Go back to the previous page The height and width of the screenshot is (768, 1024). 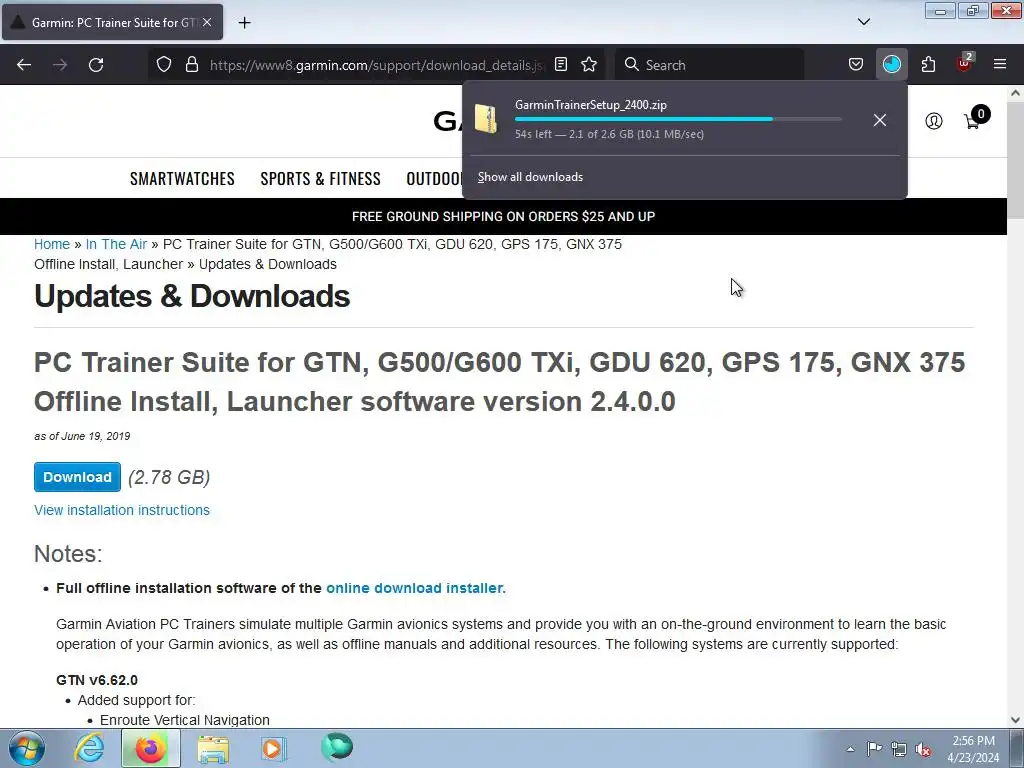(24, 65)
